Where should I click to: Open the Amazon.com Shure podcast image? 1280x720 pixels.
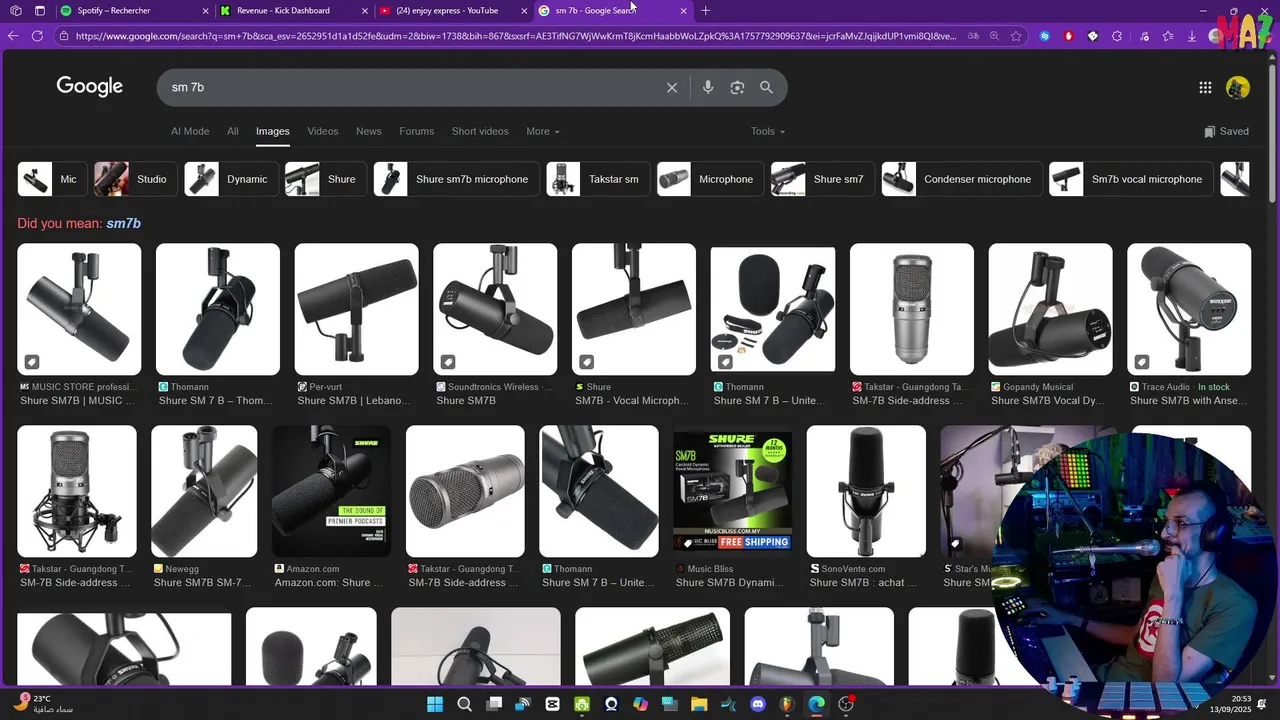pos(331,491)
